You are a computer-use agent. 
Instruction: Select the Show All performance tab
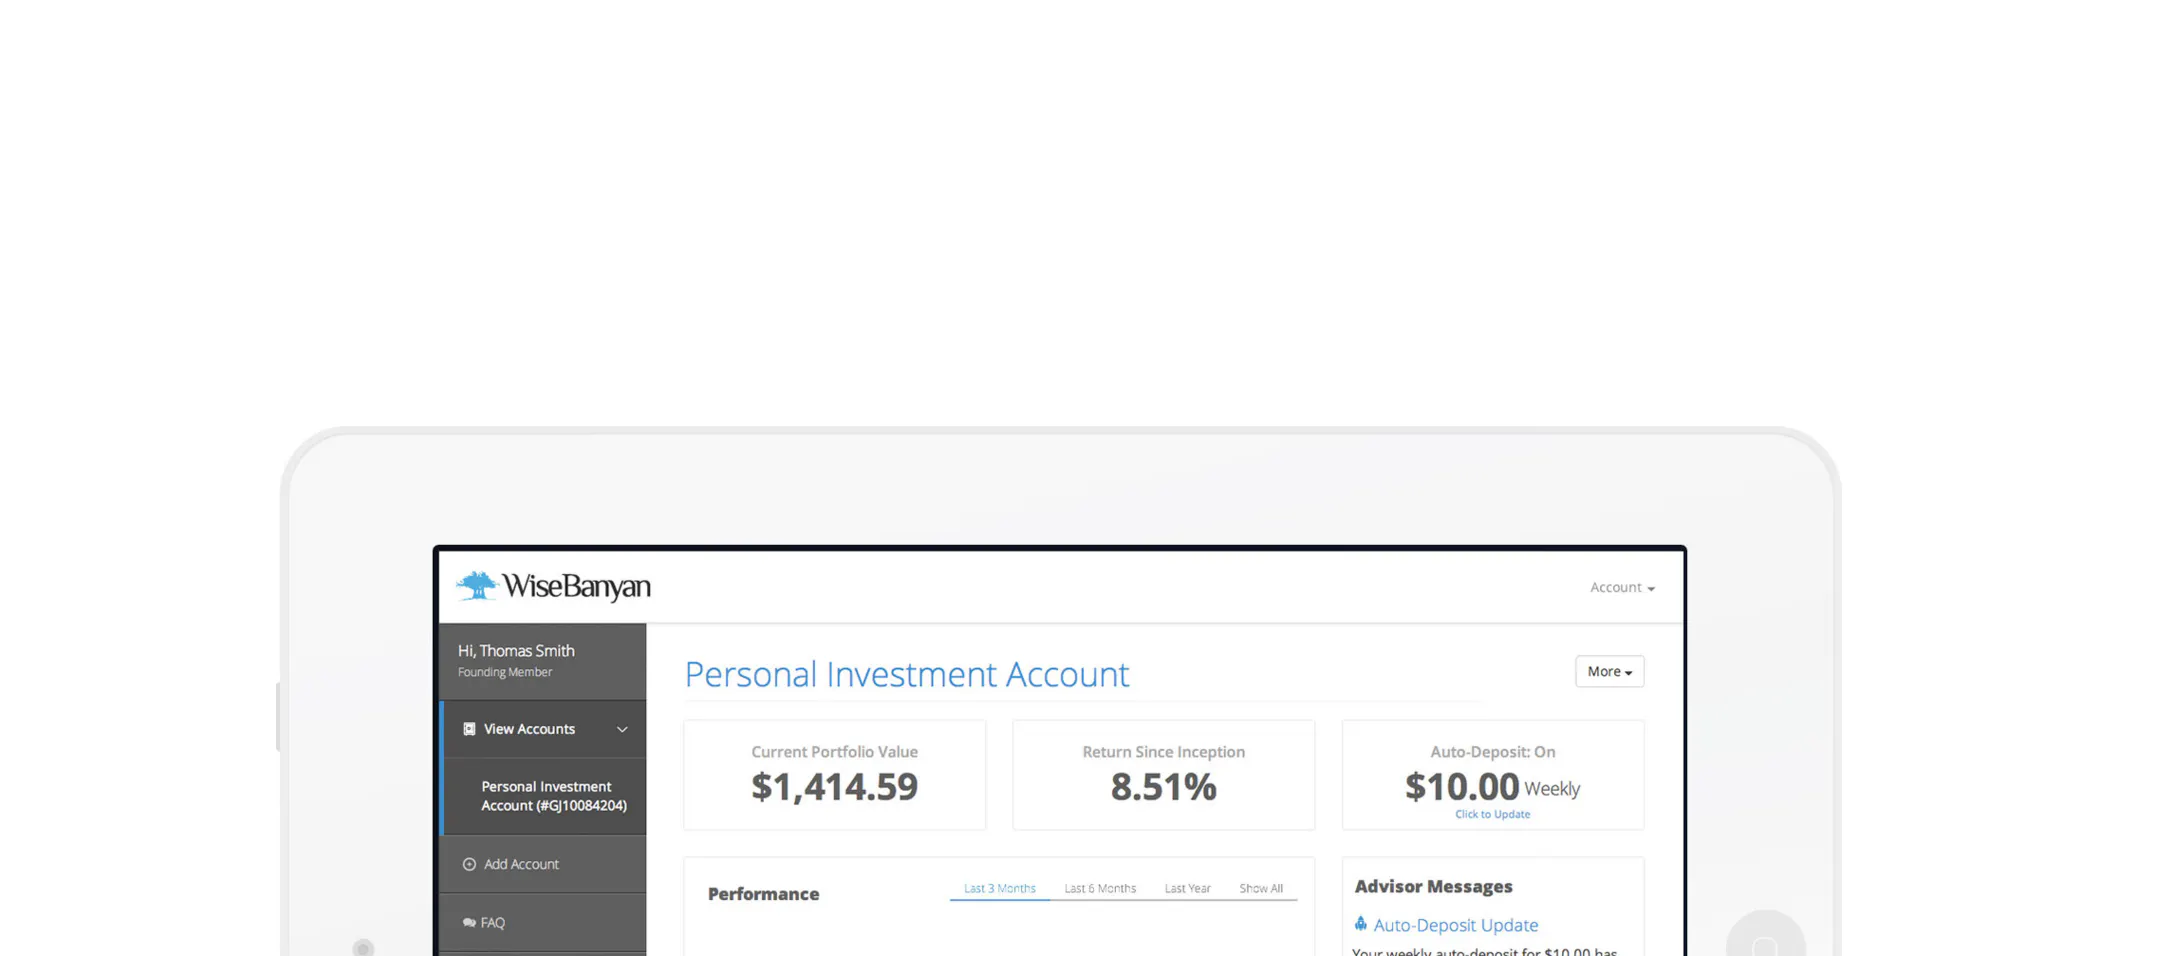(x=1261, y=888)
